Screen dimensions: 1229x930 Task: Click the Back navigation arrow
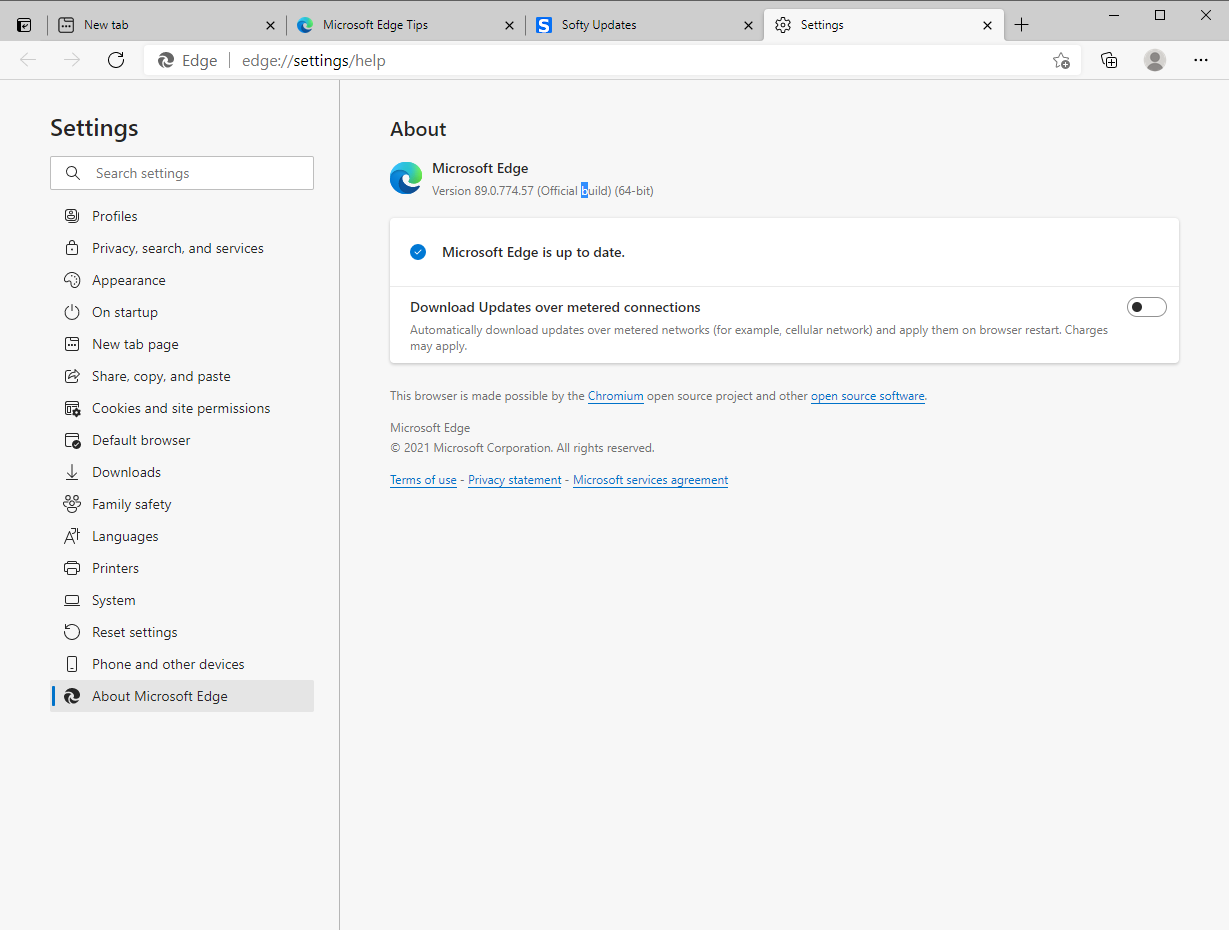click(28, 60)
